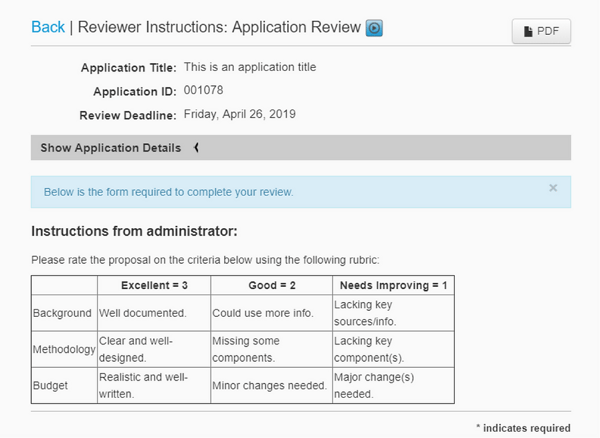Click the Lacking key sources/info. cell

[x=393, y=313]
